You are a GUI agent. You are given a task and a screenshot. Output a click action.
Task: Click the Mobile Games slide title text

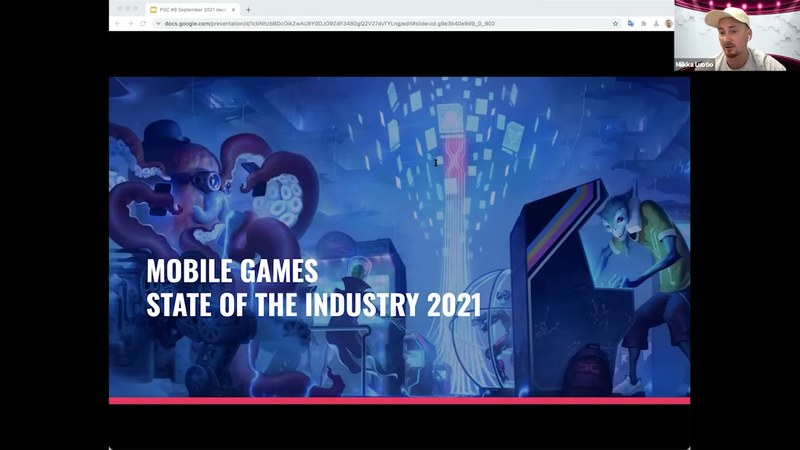[232, 271]
